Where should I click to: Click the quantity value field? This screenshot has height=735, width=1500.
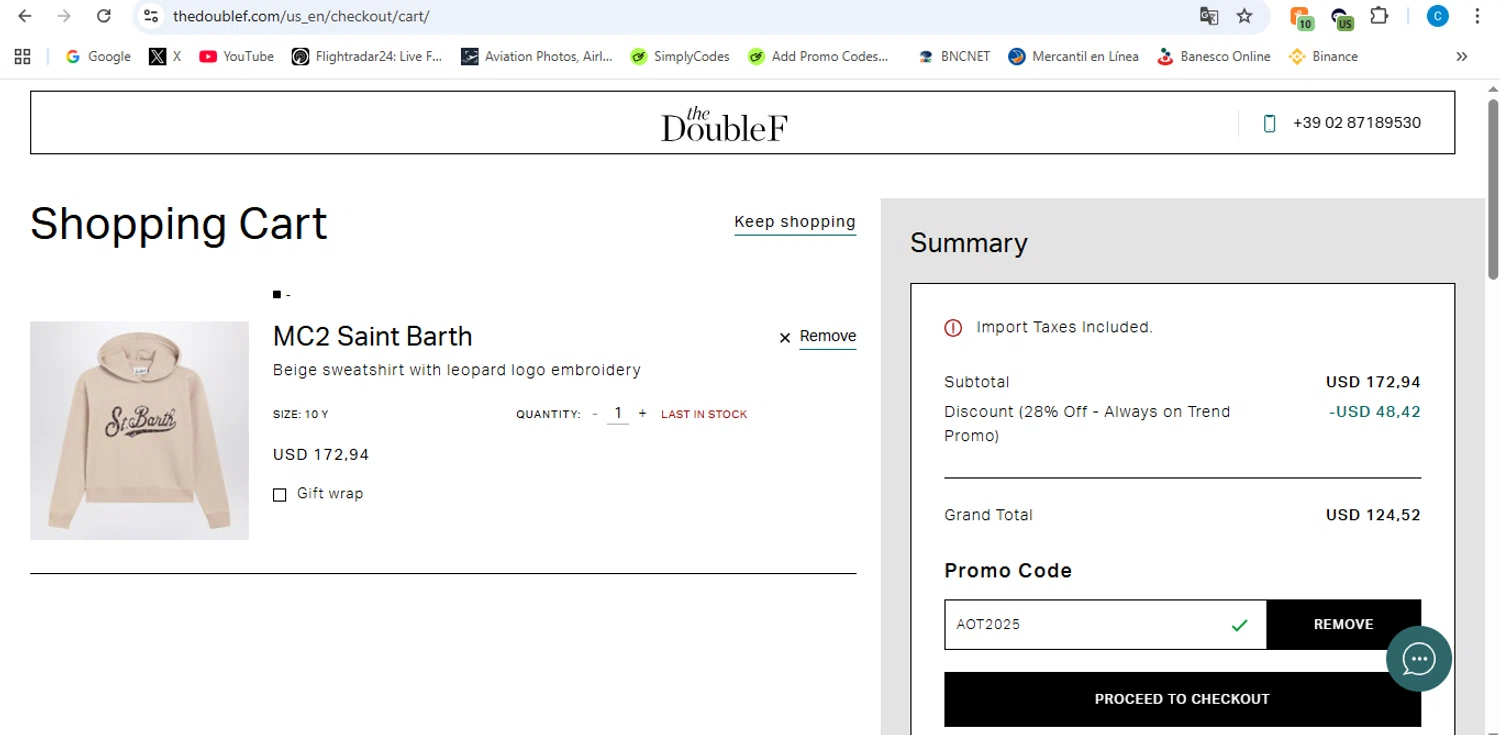point(618,413)
